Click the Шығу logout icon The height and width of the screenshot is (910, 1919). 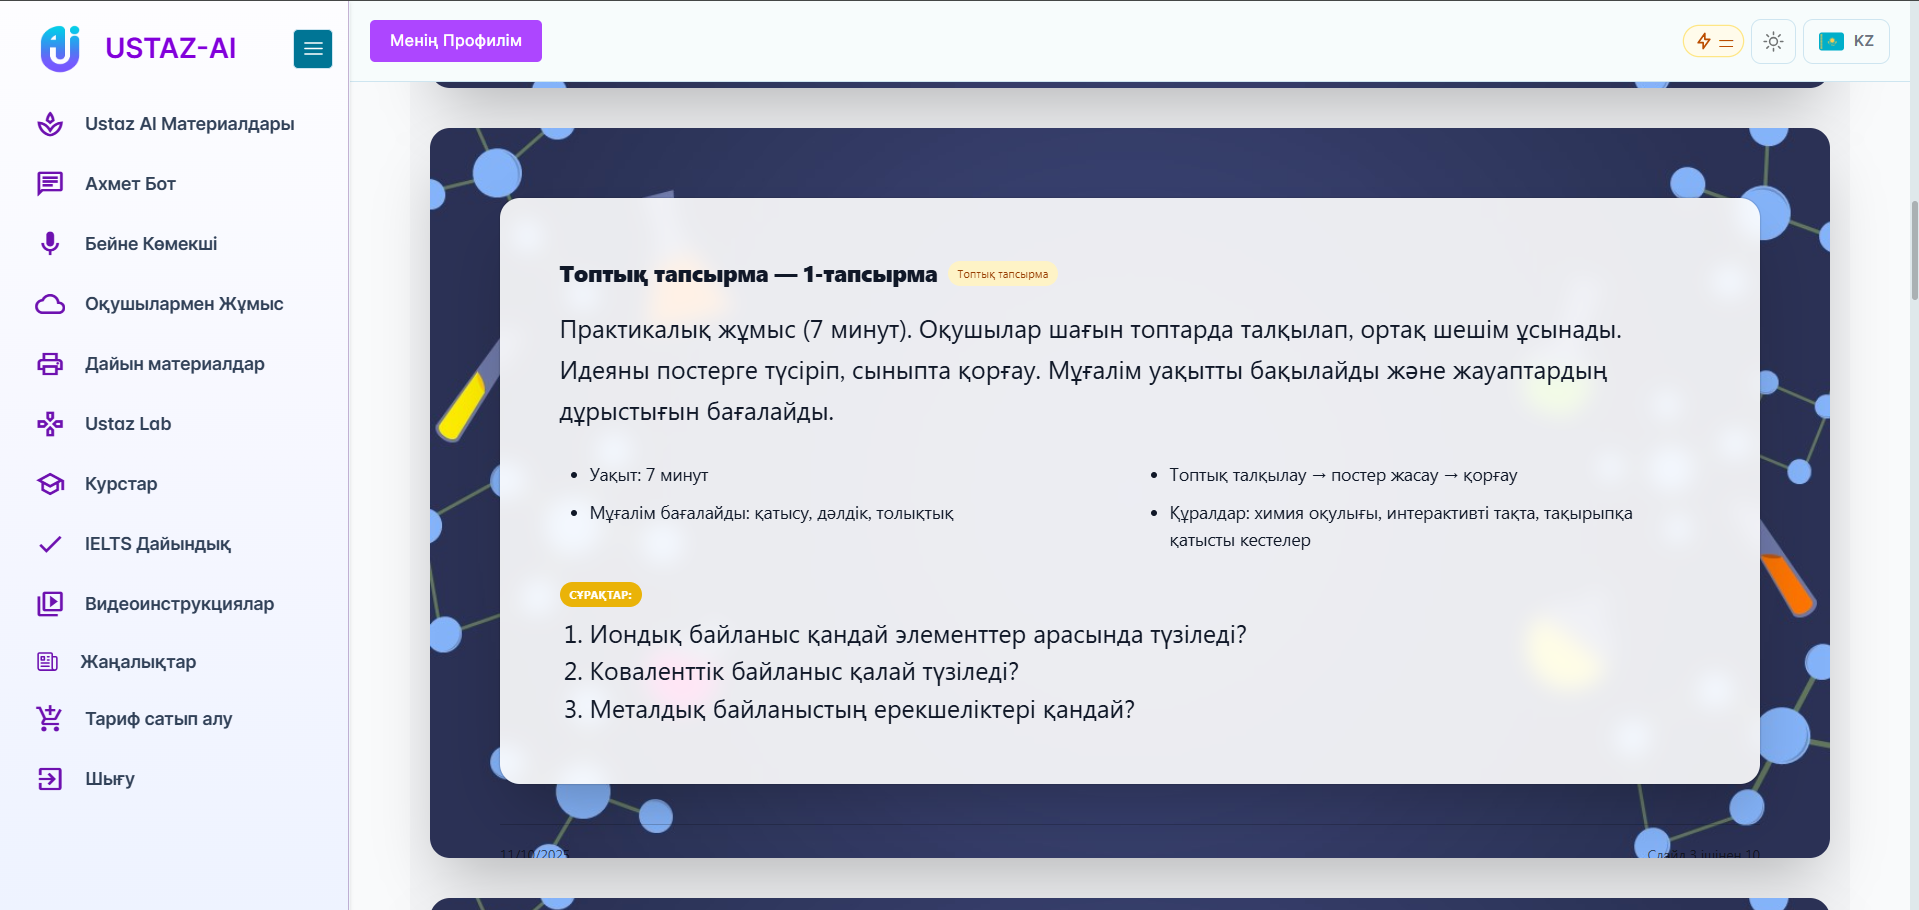[x=50, y=779]
